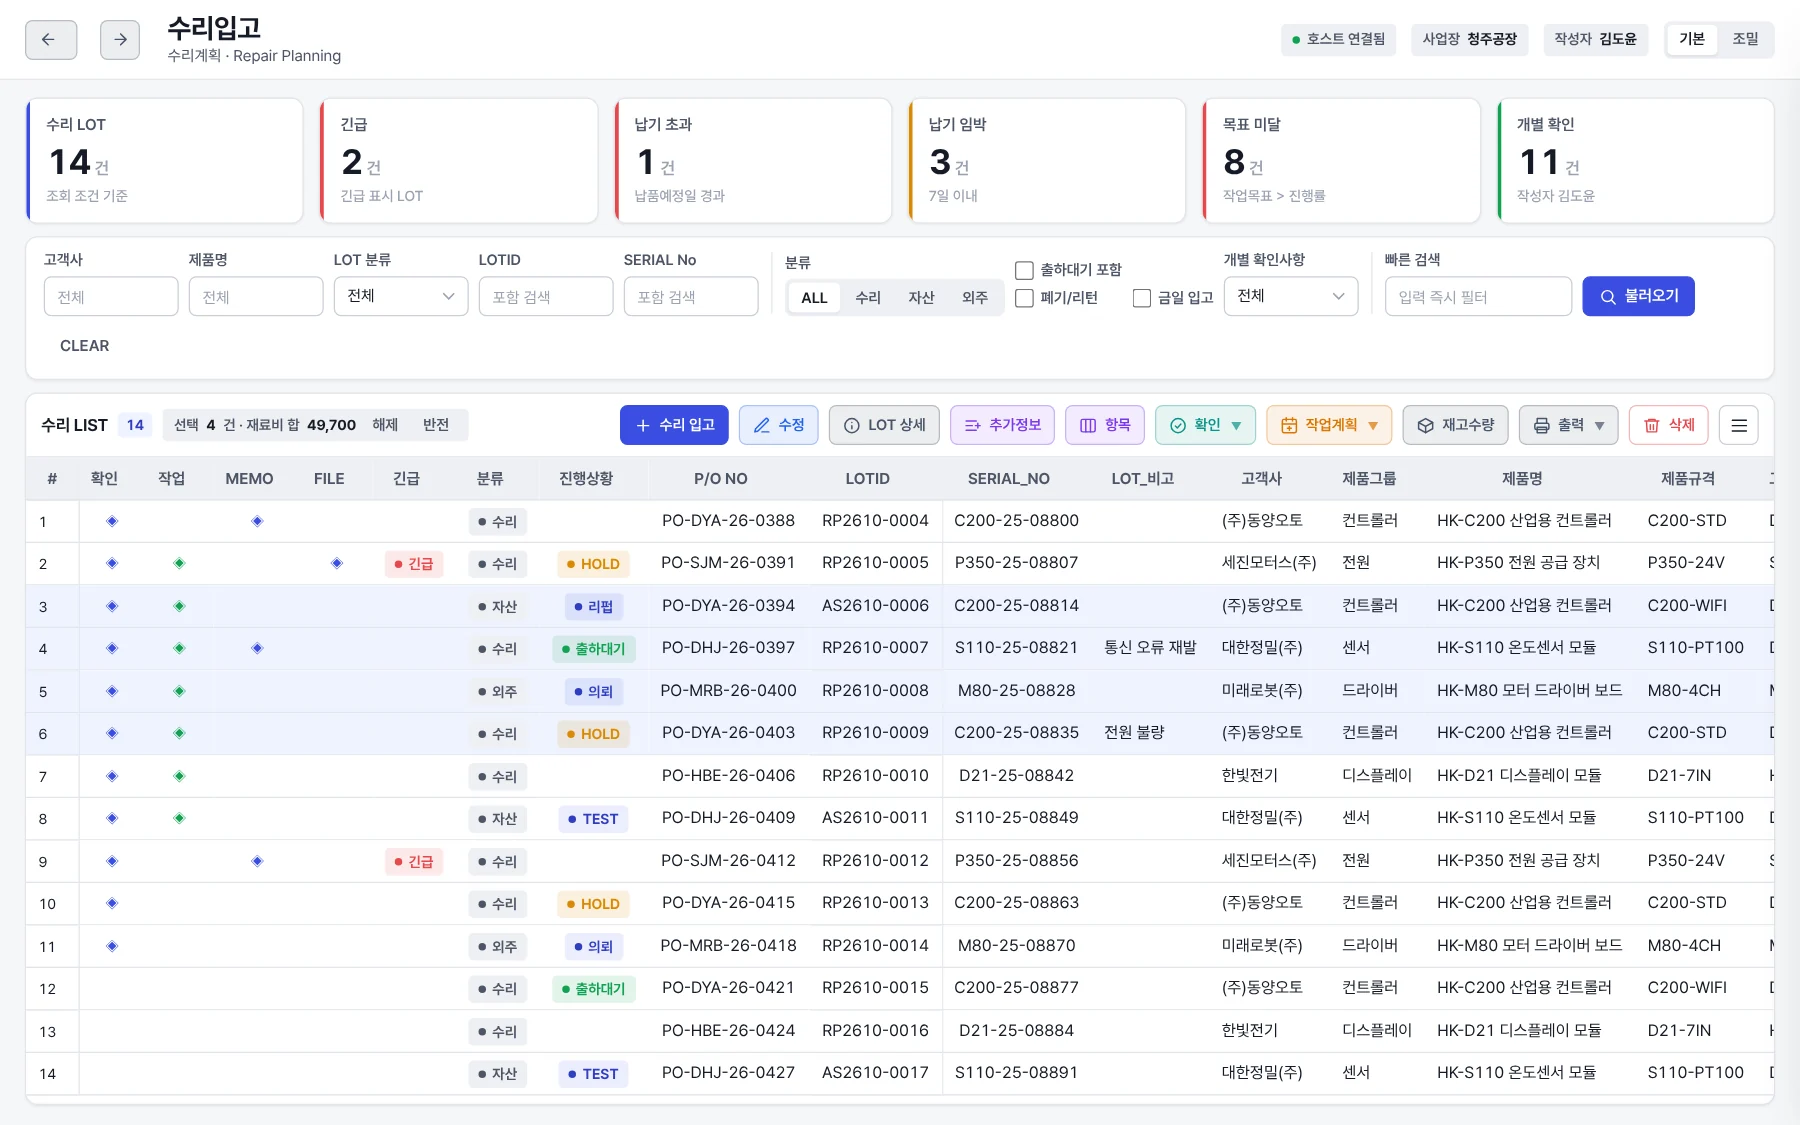The image size is (1800, 1125).
Task: Toggle 금일 입고 checkbox
Action: 1142,298
